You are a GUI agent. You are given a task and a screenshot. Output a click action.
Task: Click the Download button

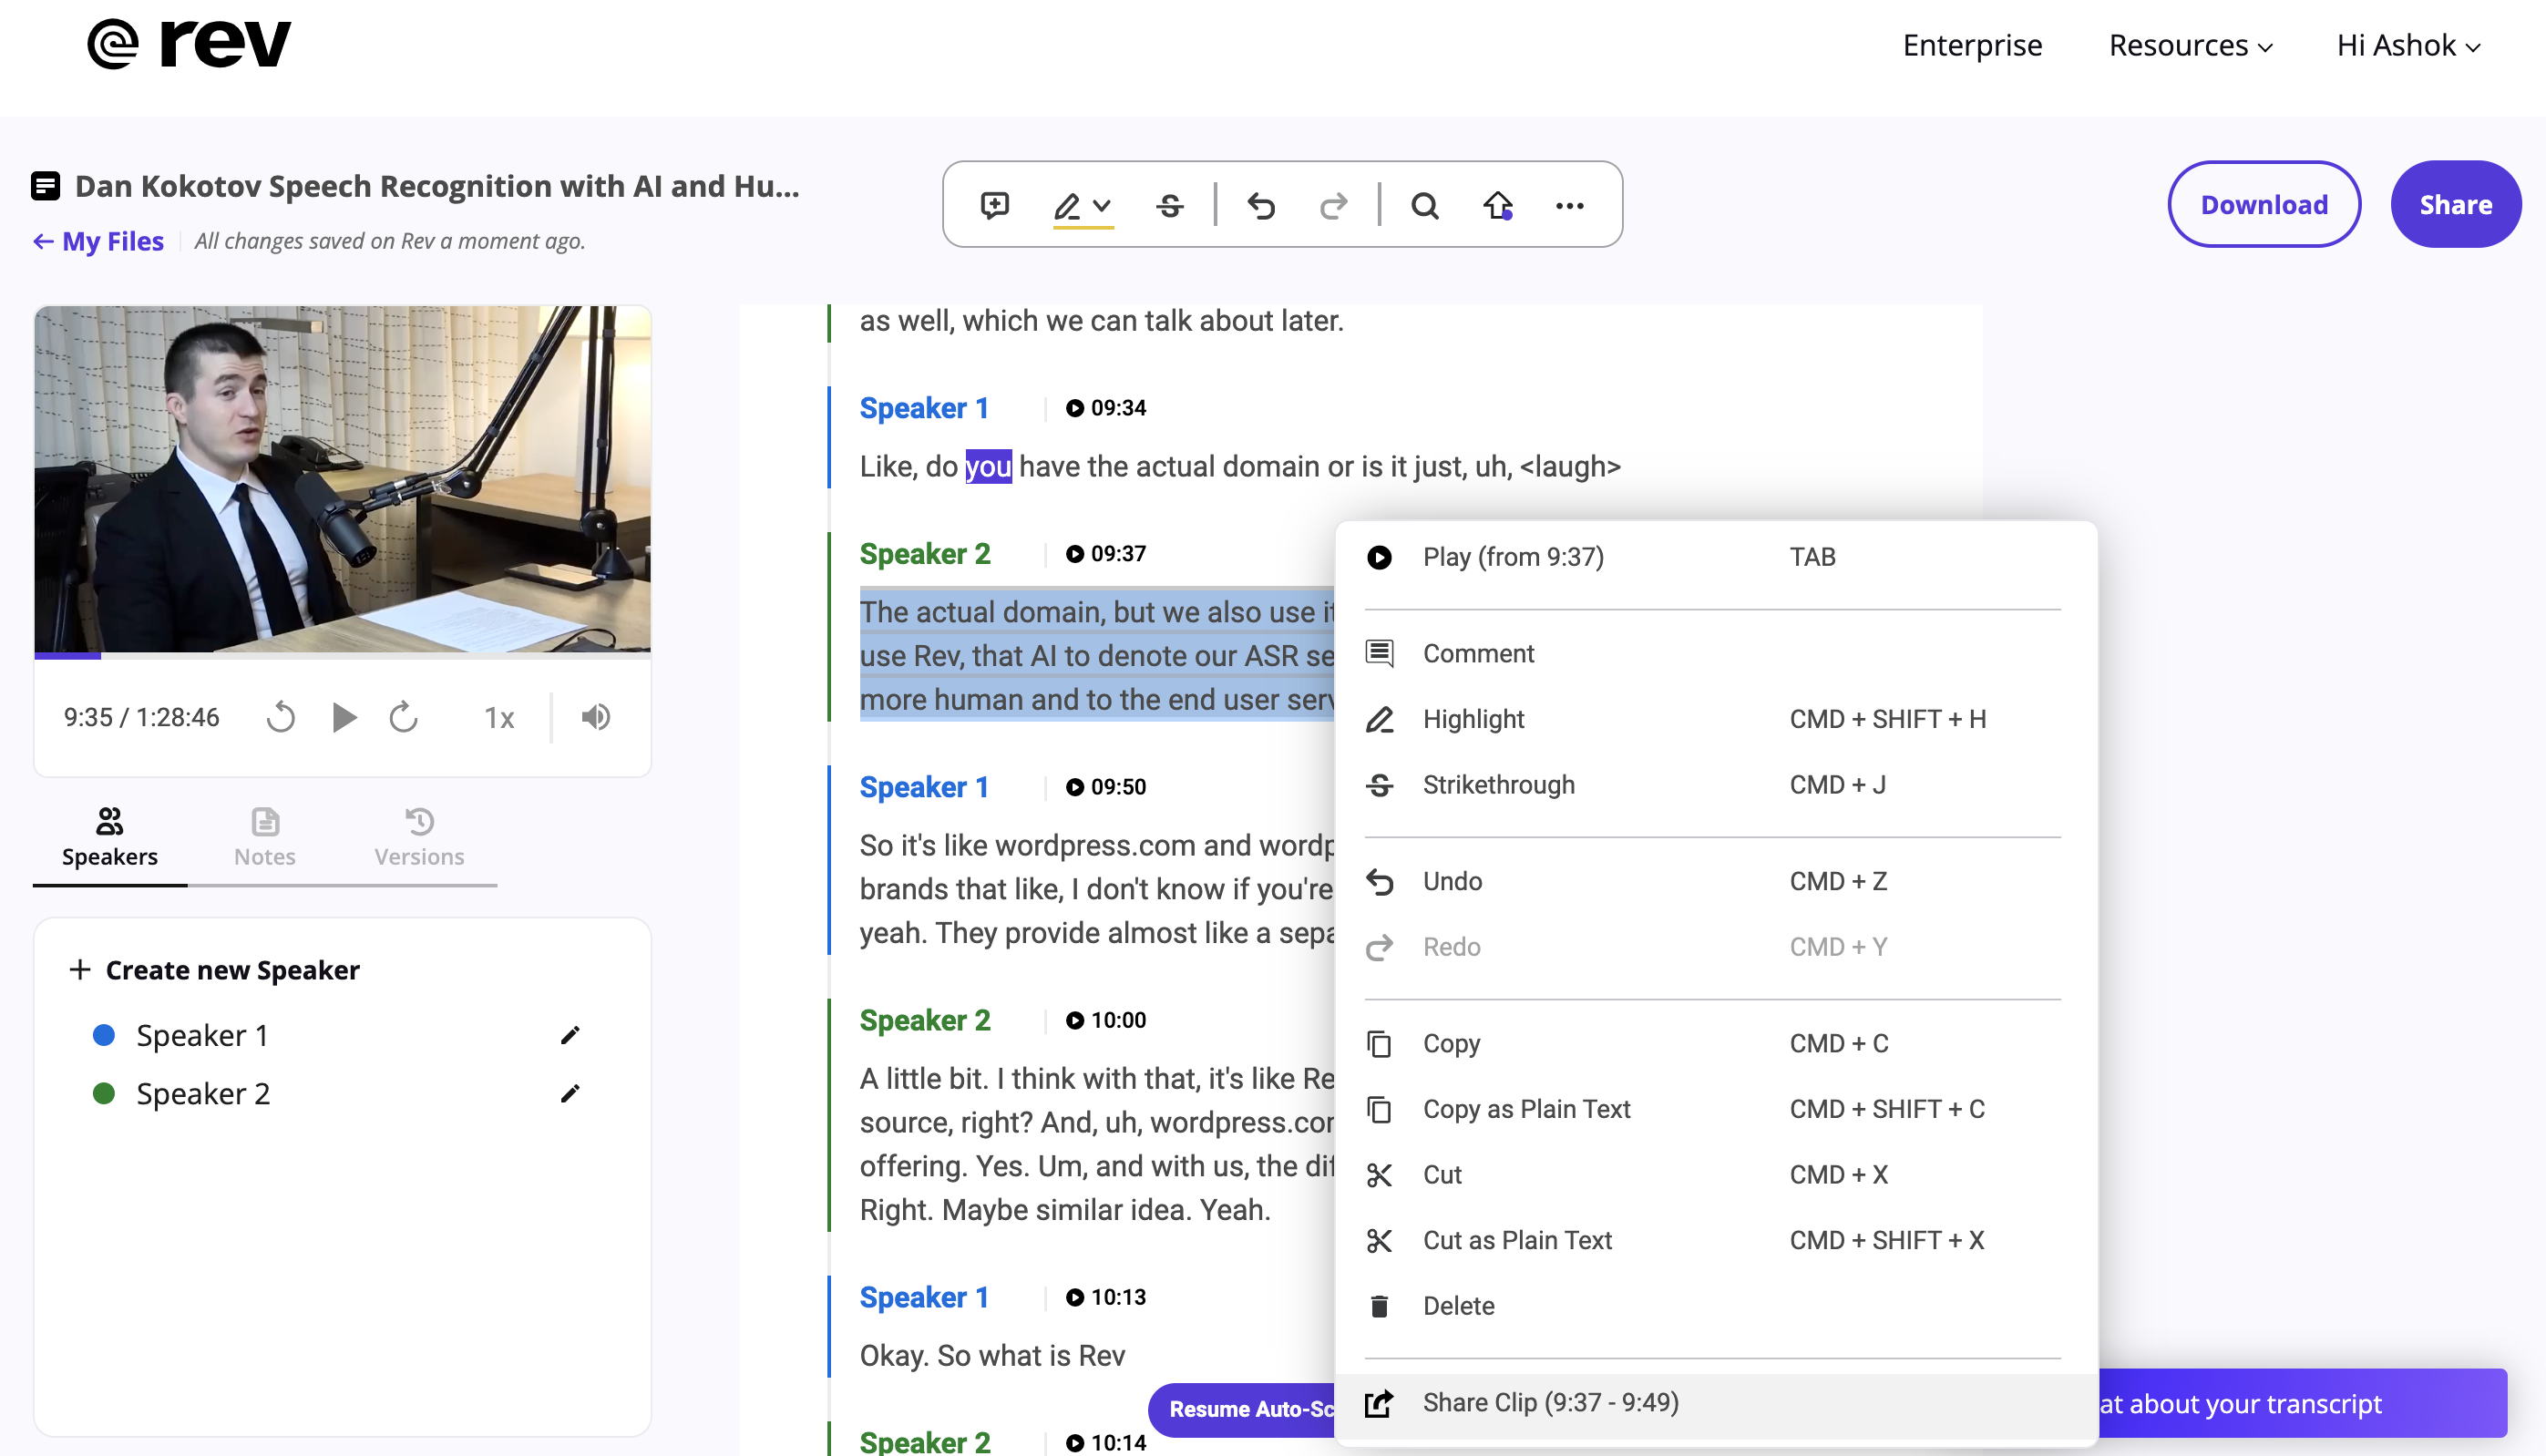click(2263, 204)
